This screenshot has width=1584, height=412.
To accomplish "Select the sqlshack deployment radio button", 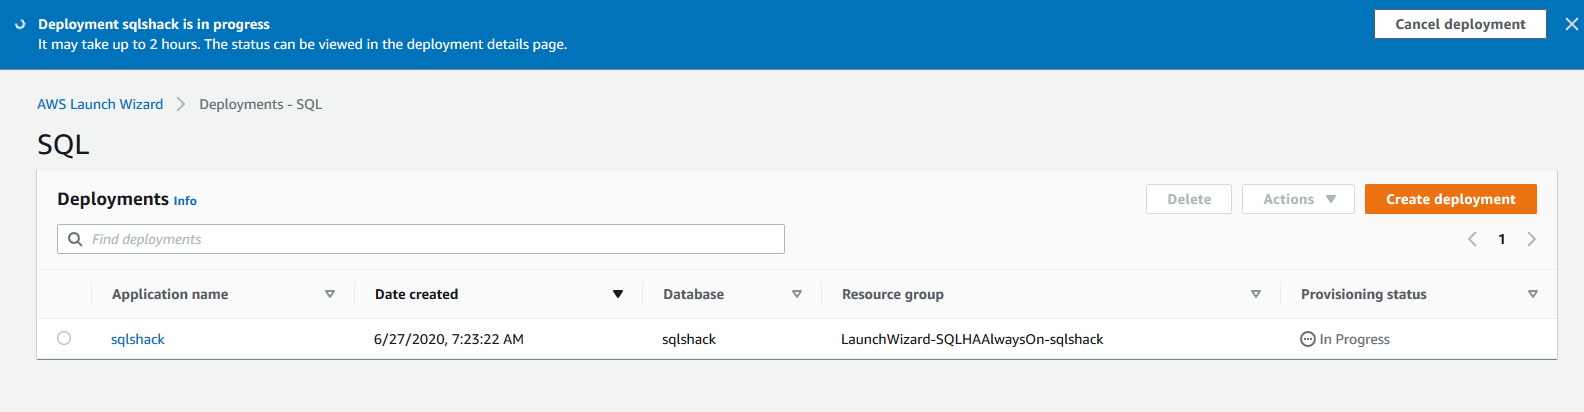I will point(64,338).
